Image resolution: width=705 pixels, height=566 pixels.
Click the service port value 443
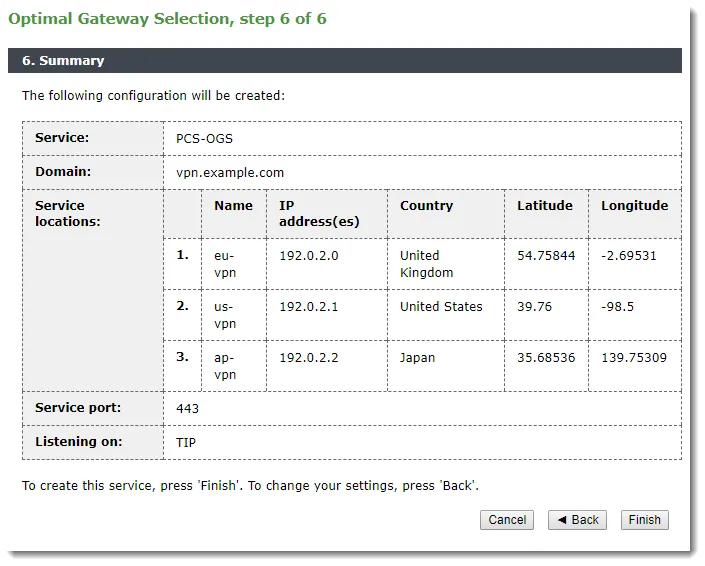tap(187, 409)
